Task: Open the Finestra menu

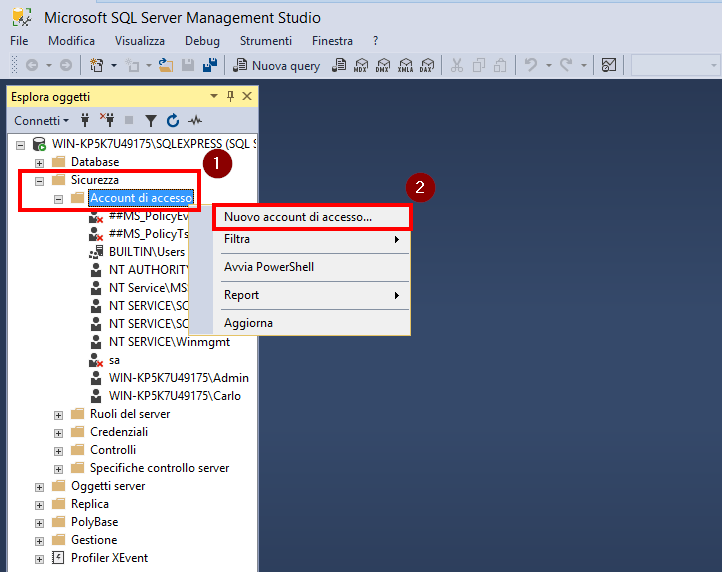Action: pyautogui.click(x=332, y=41)
